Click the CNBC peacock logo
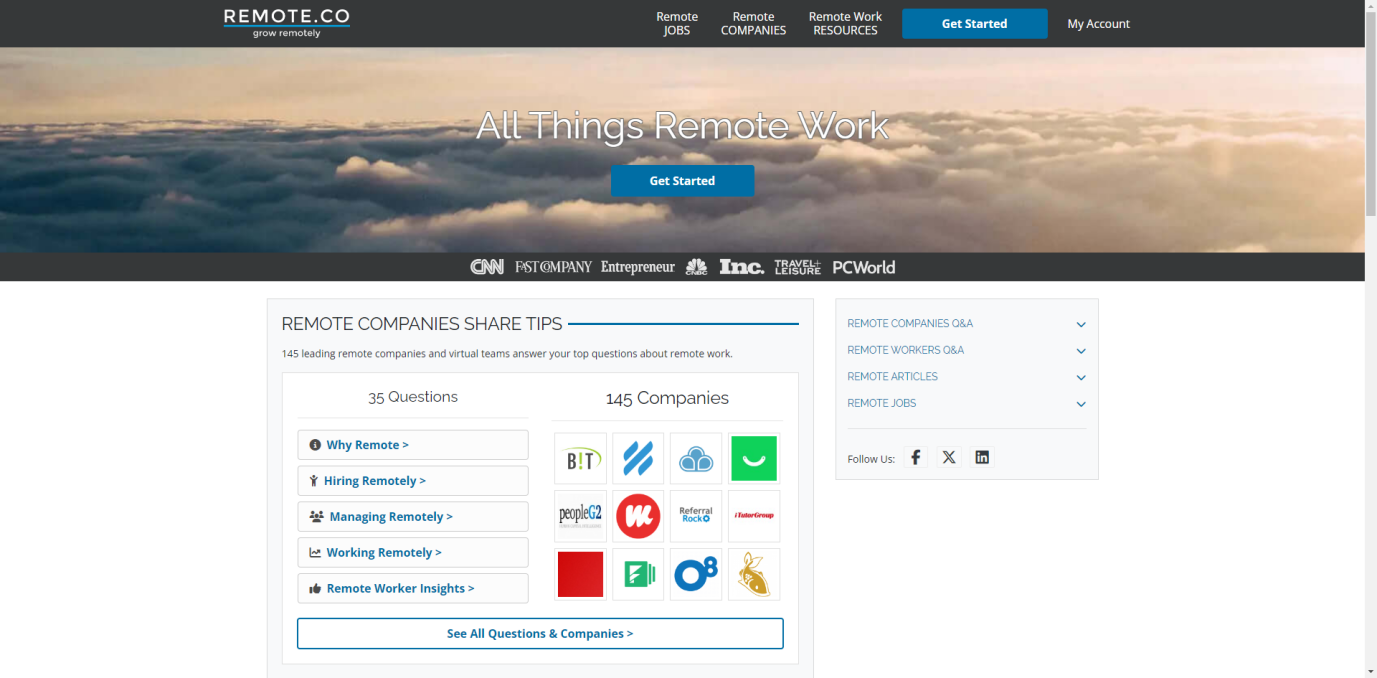Screen dimensions: 1377x678 696,267
